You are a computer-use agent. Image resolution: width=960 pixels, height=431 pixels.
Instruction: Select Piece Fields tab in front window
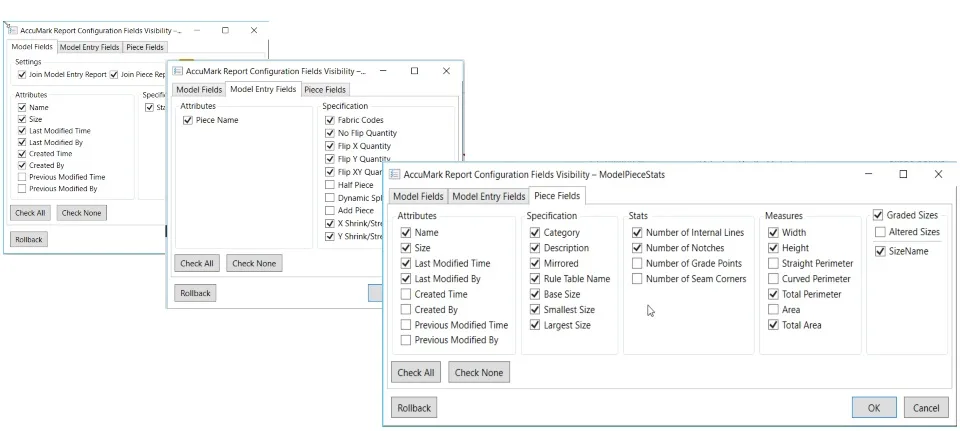click(557, 196)
